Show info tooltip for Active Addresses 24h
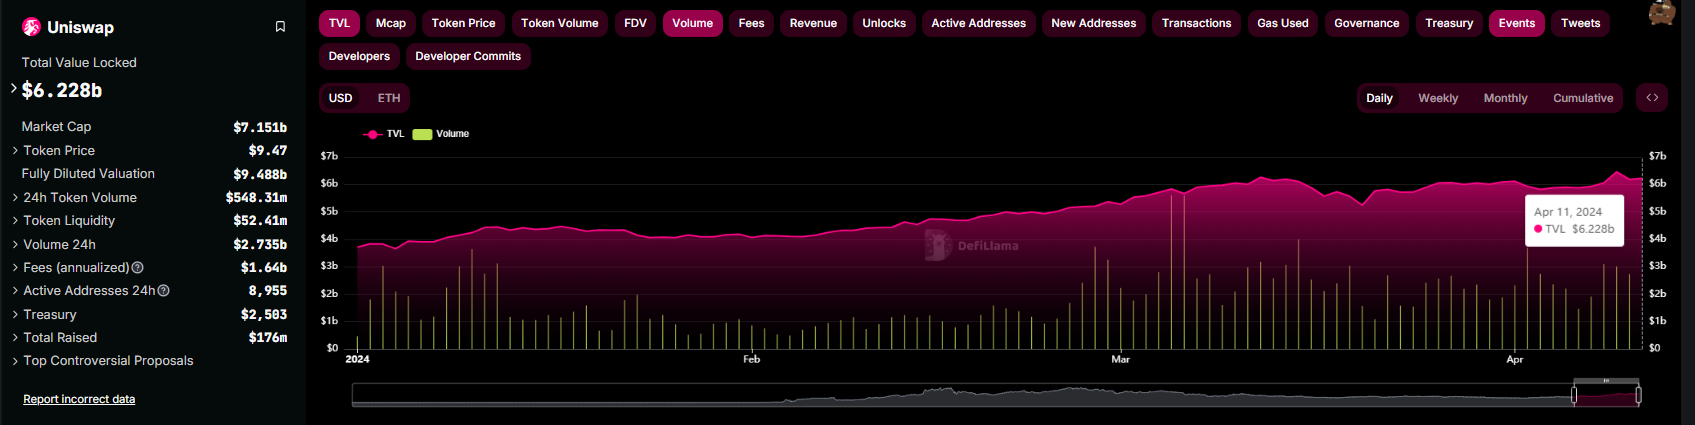Viewport: 1695px width, 425px height. 164,291
